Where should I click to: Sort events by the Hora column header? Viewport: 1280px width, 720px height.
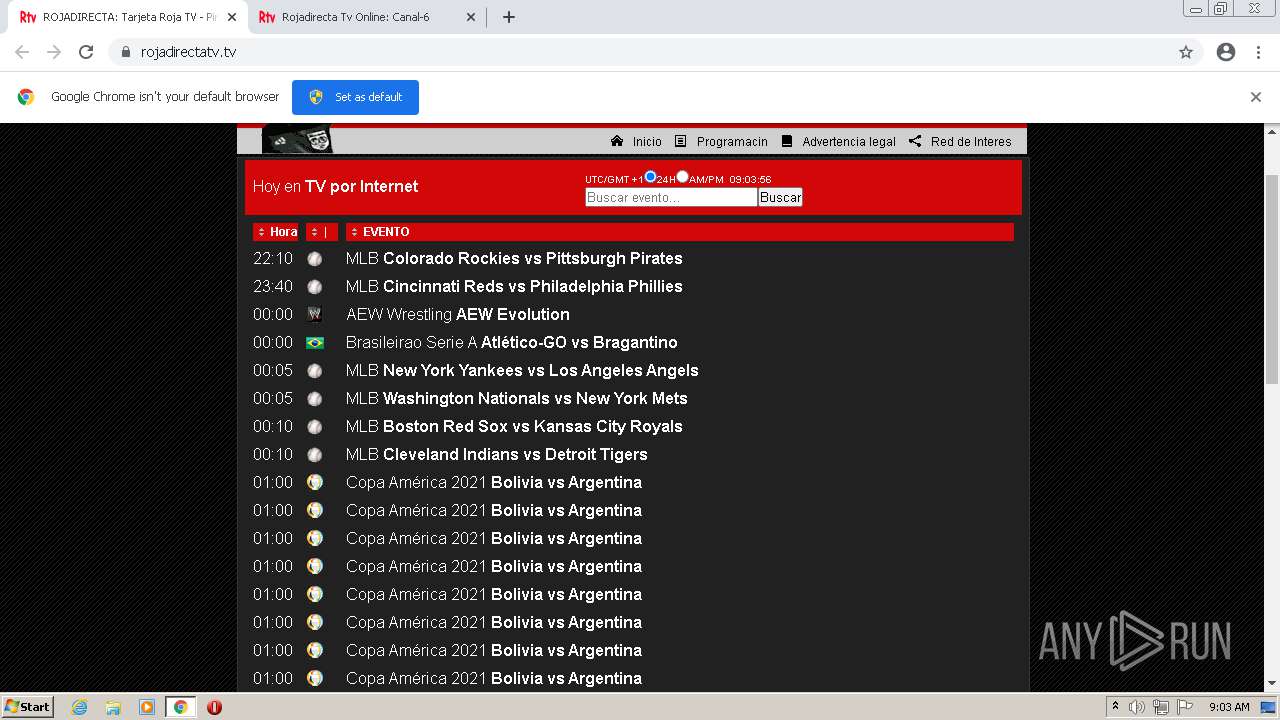pos(275,232)
